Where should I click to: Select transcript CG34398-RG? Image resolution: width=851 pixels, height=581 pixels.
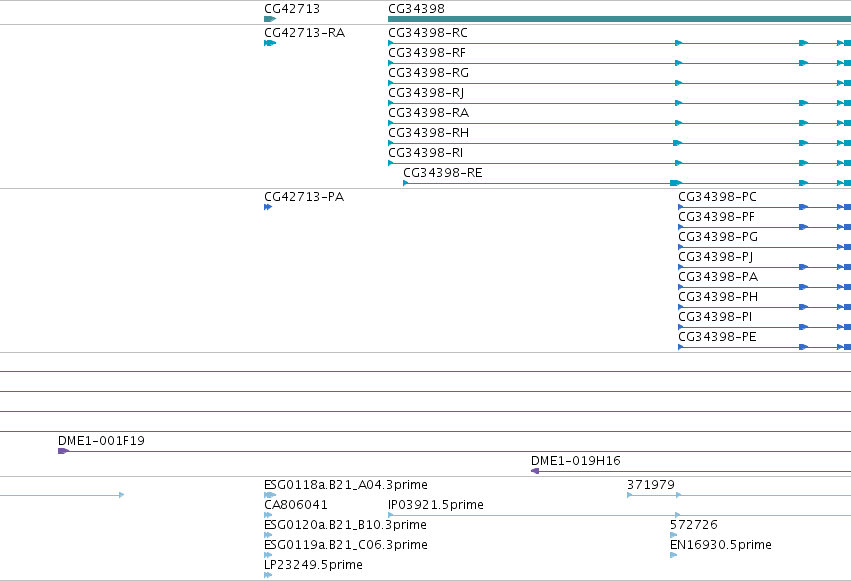[428, 73]
